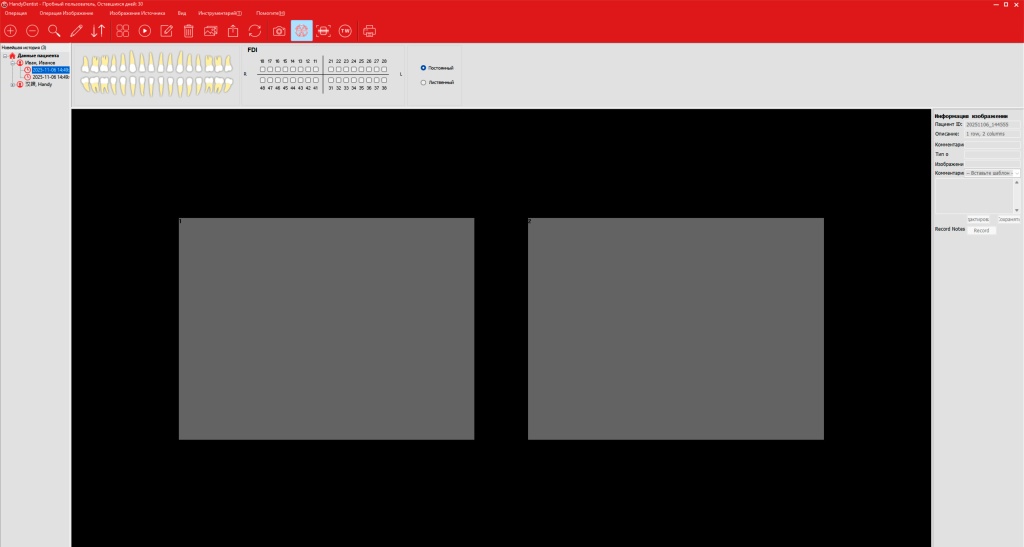Click the Сохранить button in info panel
Viewport: 1024px width, 547px height.
click(1009, 219)
